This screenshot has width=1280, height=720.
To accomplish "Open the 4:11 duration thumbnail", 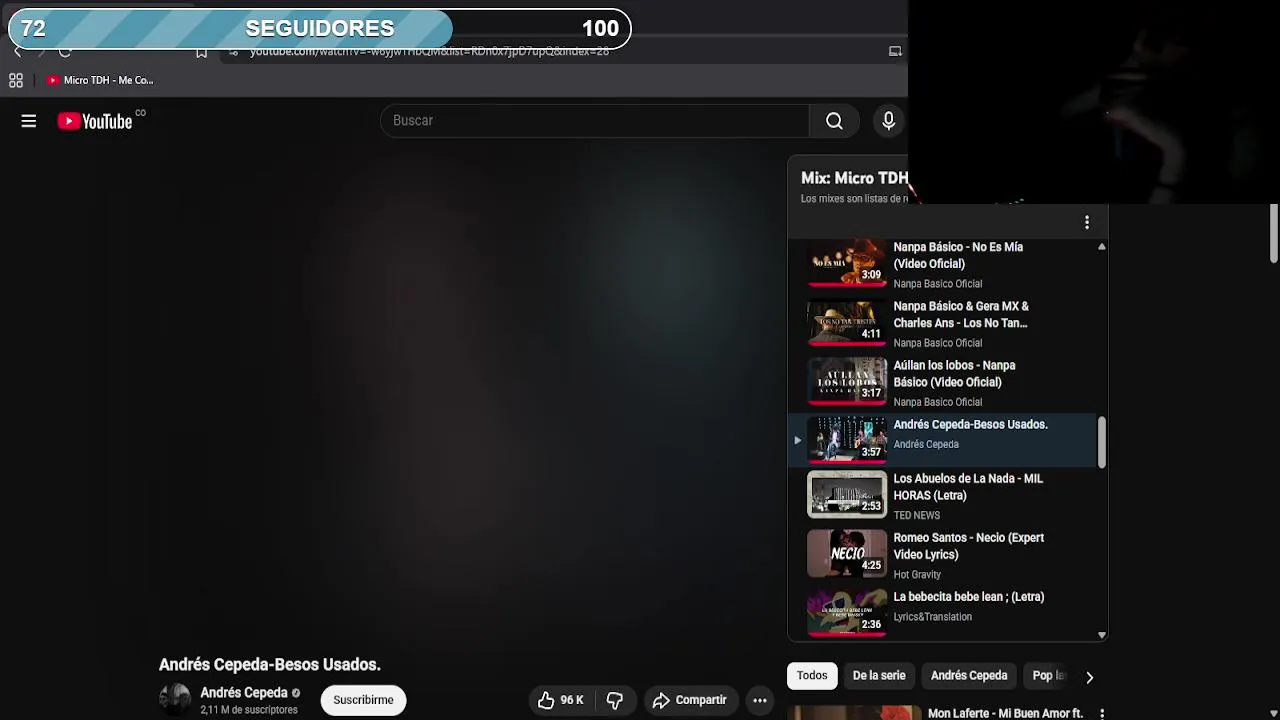I will click(x=847, y=322).
